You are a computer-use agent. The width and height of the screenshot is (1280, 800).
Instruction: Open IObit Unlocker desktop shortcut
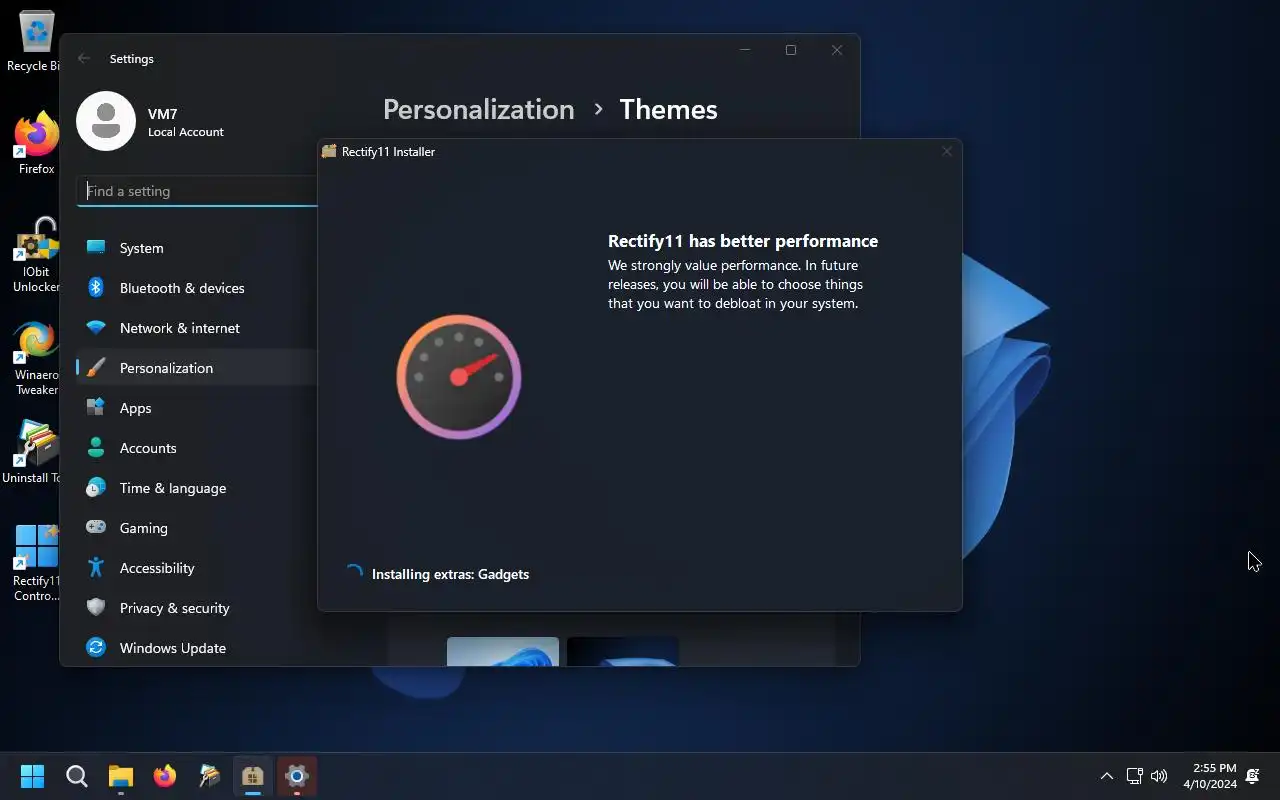pyautogui.click(x=36, y=256)
